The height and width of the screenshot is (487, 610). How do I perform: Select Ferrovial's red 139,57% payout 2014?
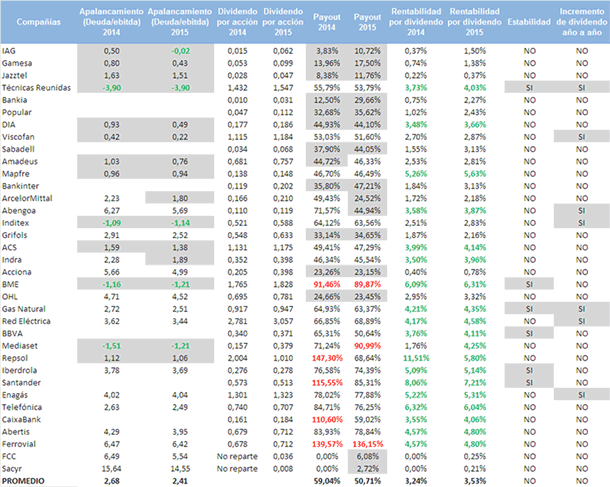click(327, 444)
